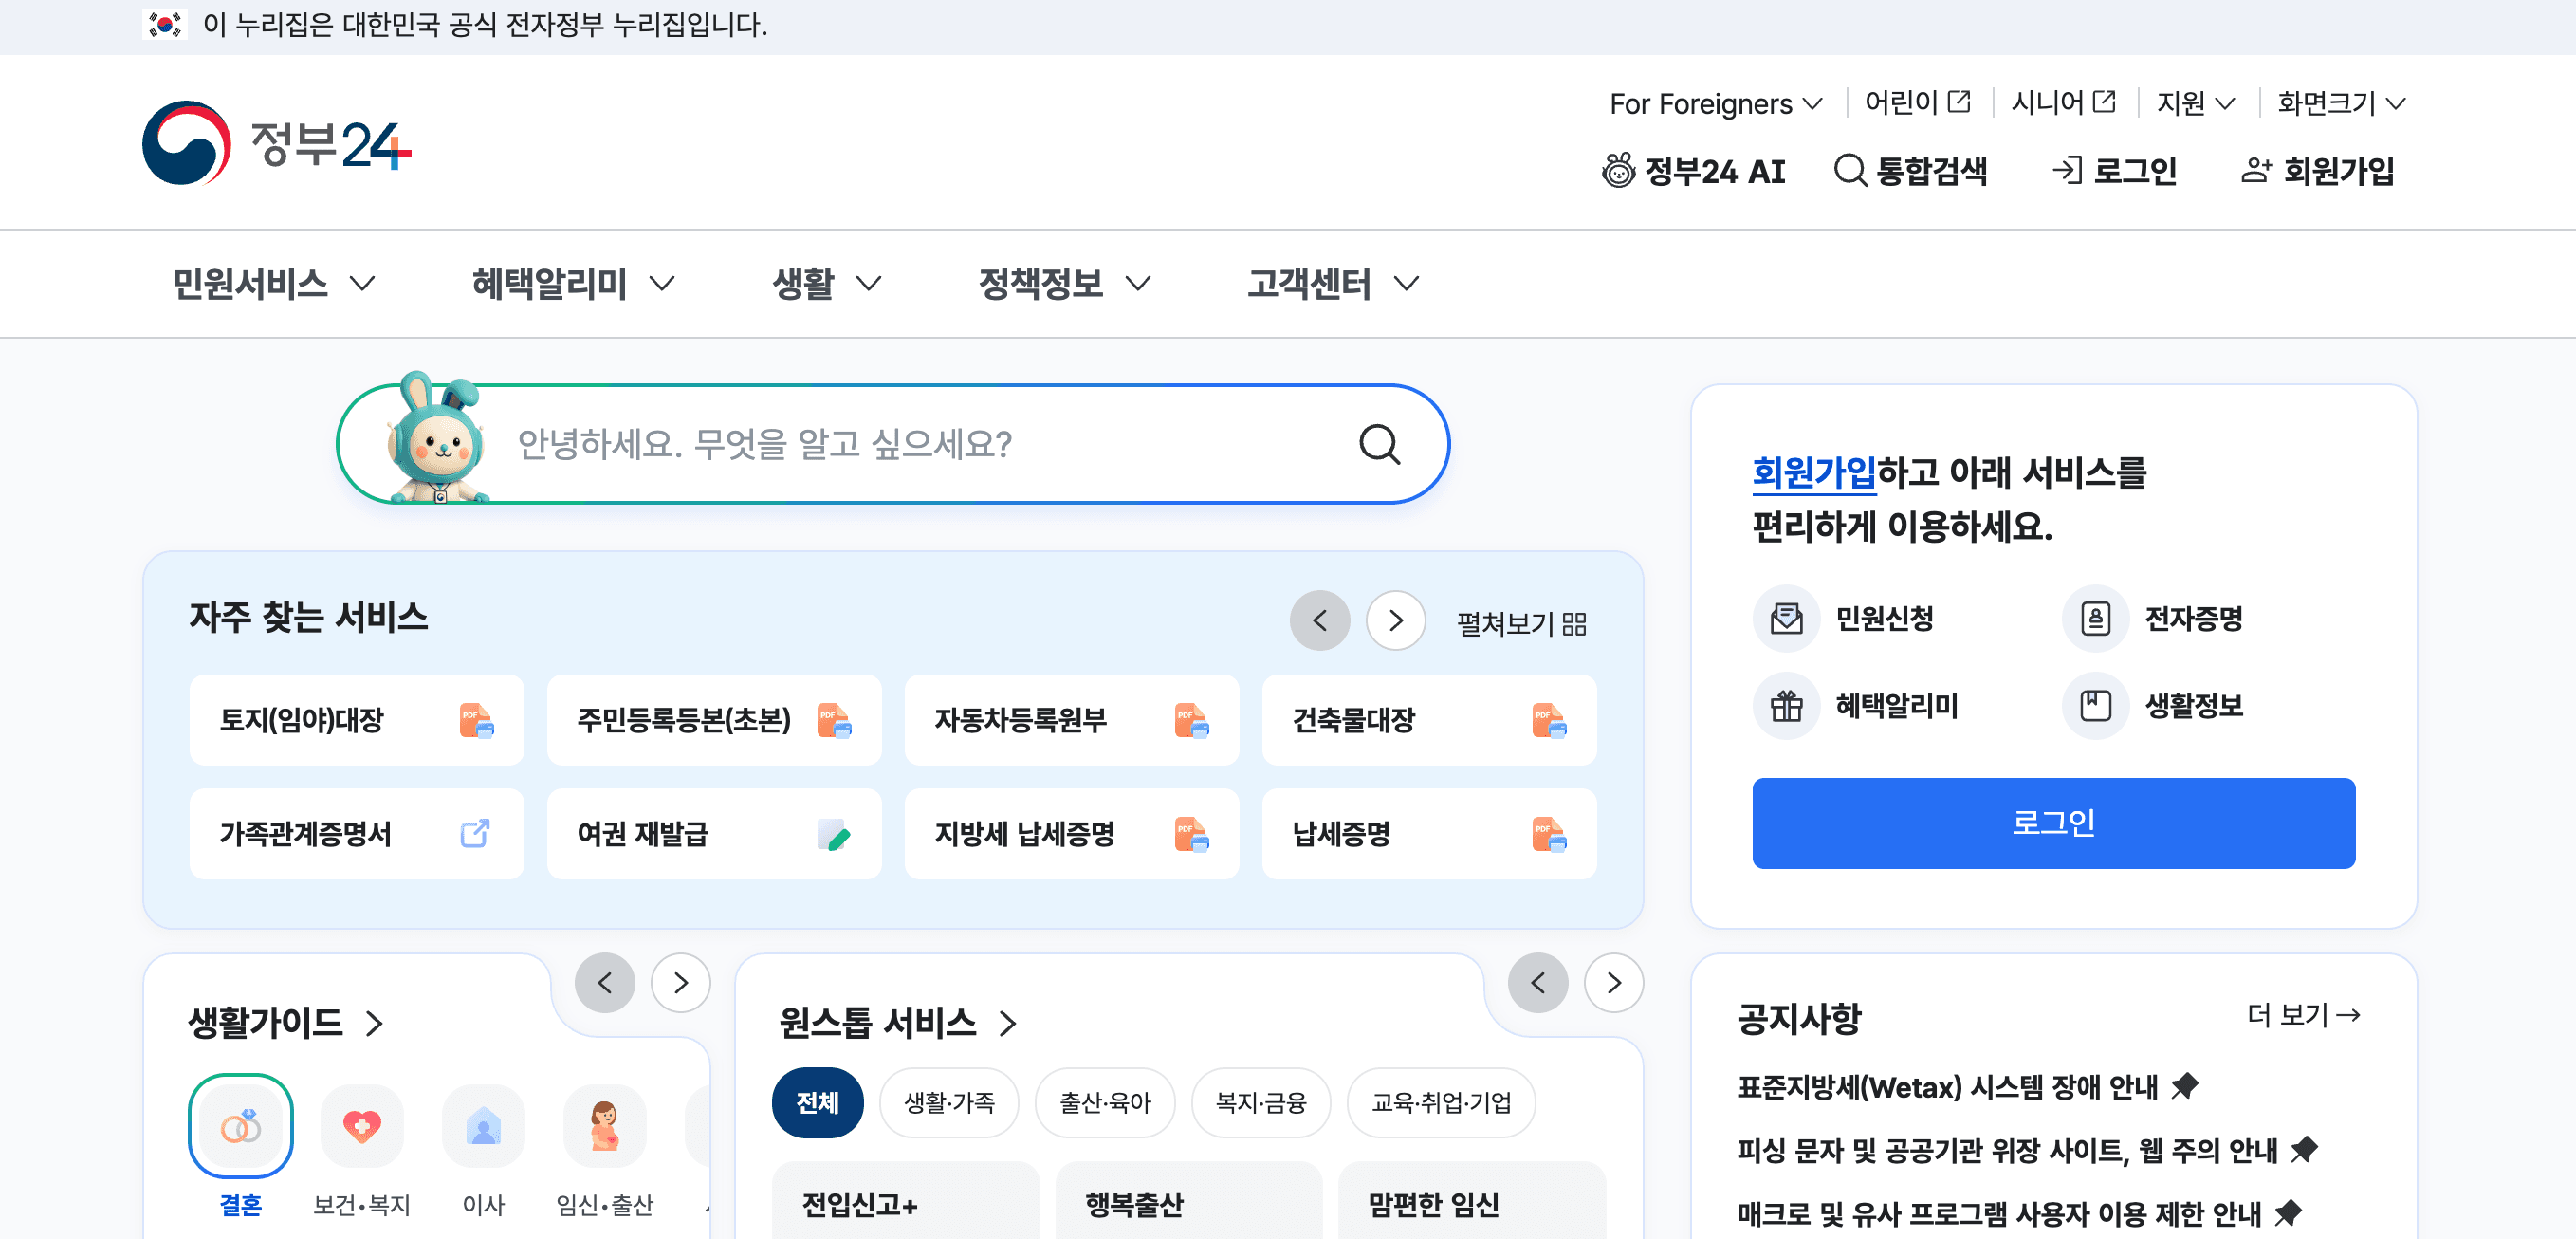Click the 정부24 logo

pyautogui.click(x=277, y=143)
